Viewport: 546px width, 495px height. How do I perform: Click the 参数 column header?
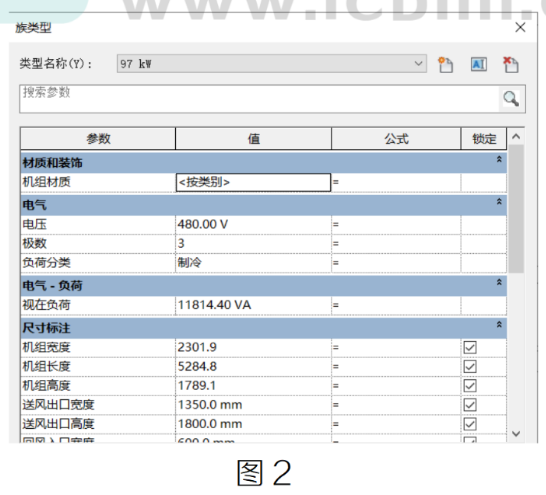coord(98,139)
